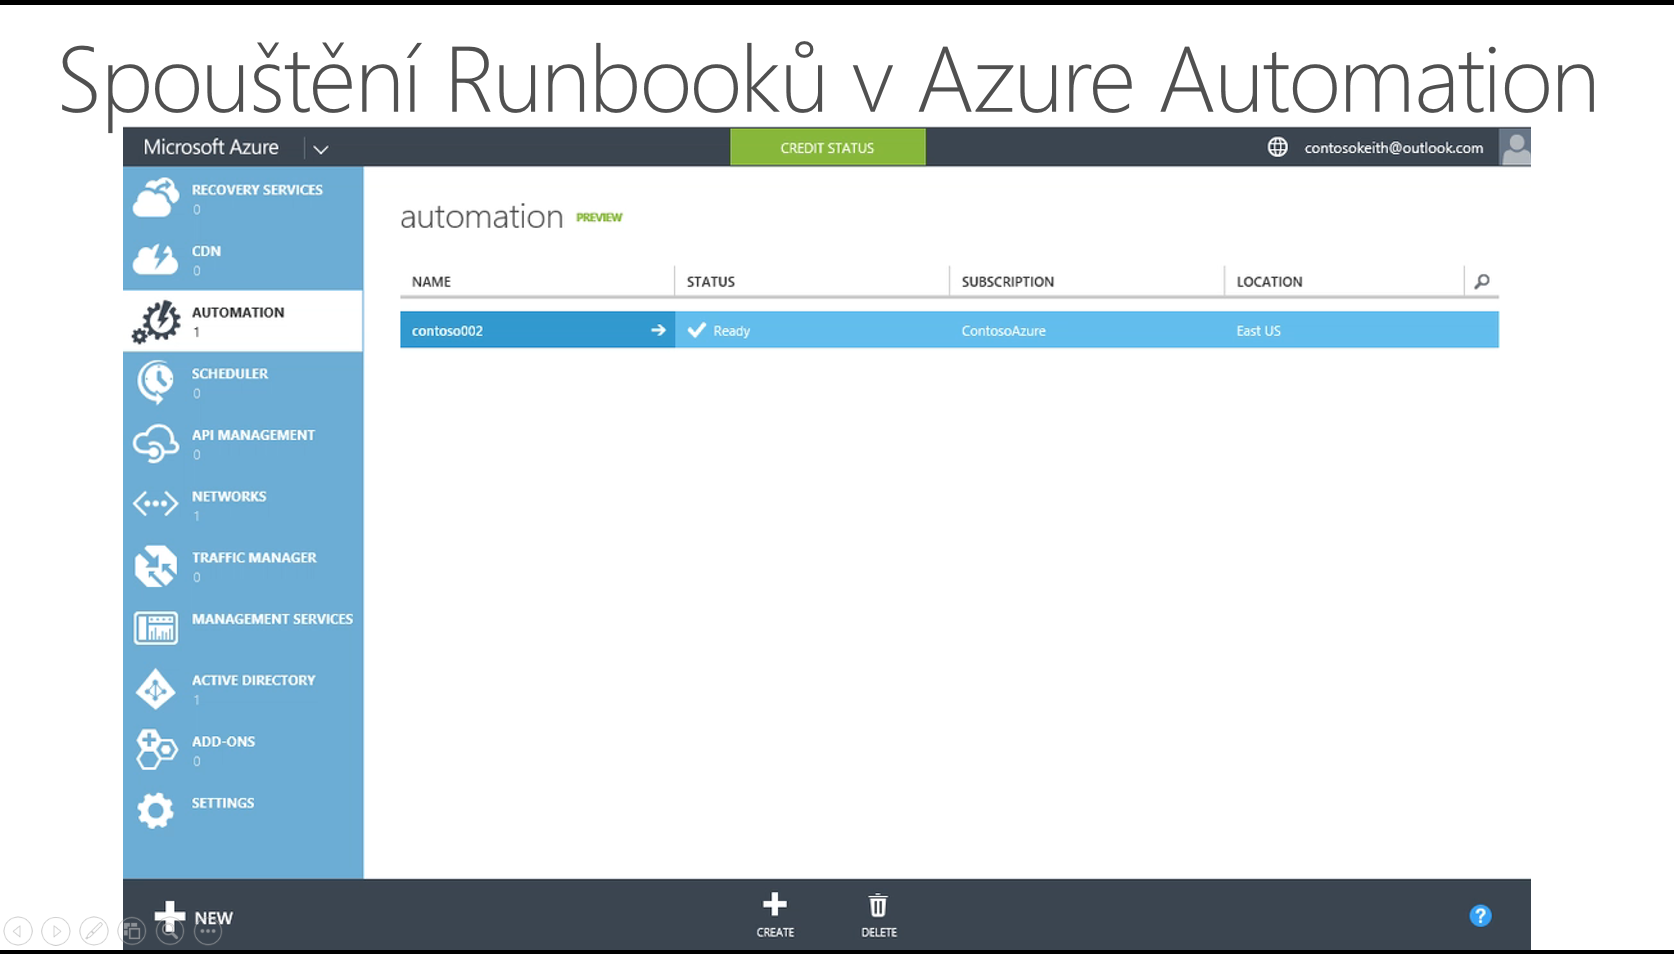Open CREDIT STATUS button
This screenshot has height=954, width=1674.
(828, 147)
